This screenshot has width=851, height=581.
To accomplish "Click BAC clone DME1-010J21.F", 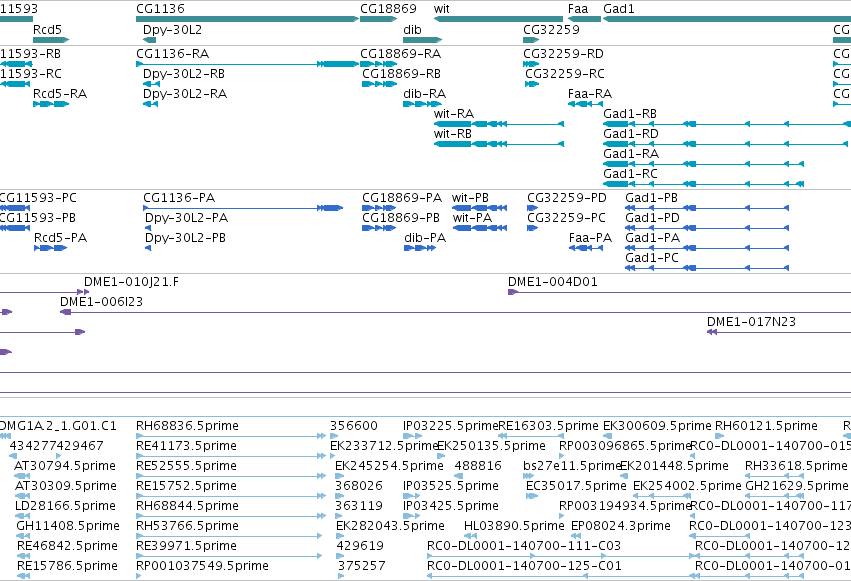I will click(x=131, y=282).
